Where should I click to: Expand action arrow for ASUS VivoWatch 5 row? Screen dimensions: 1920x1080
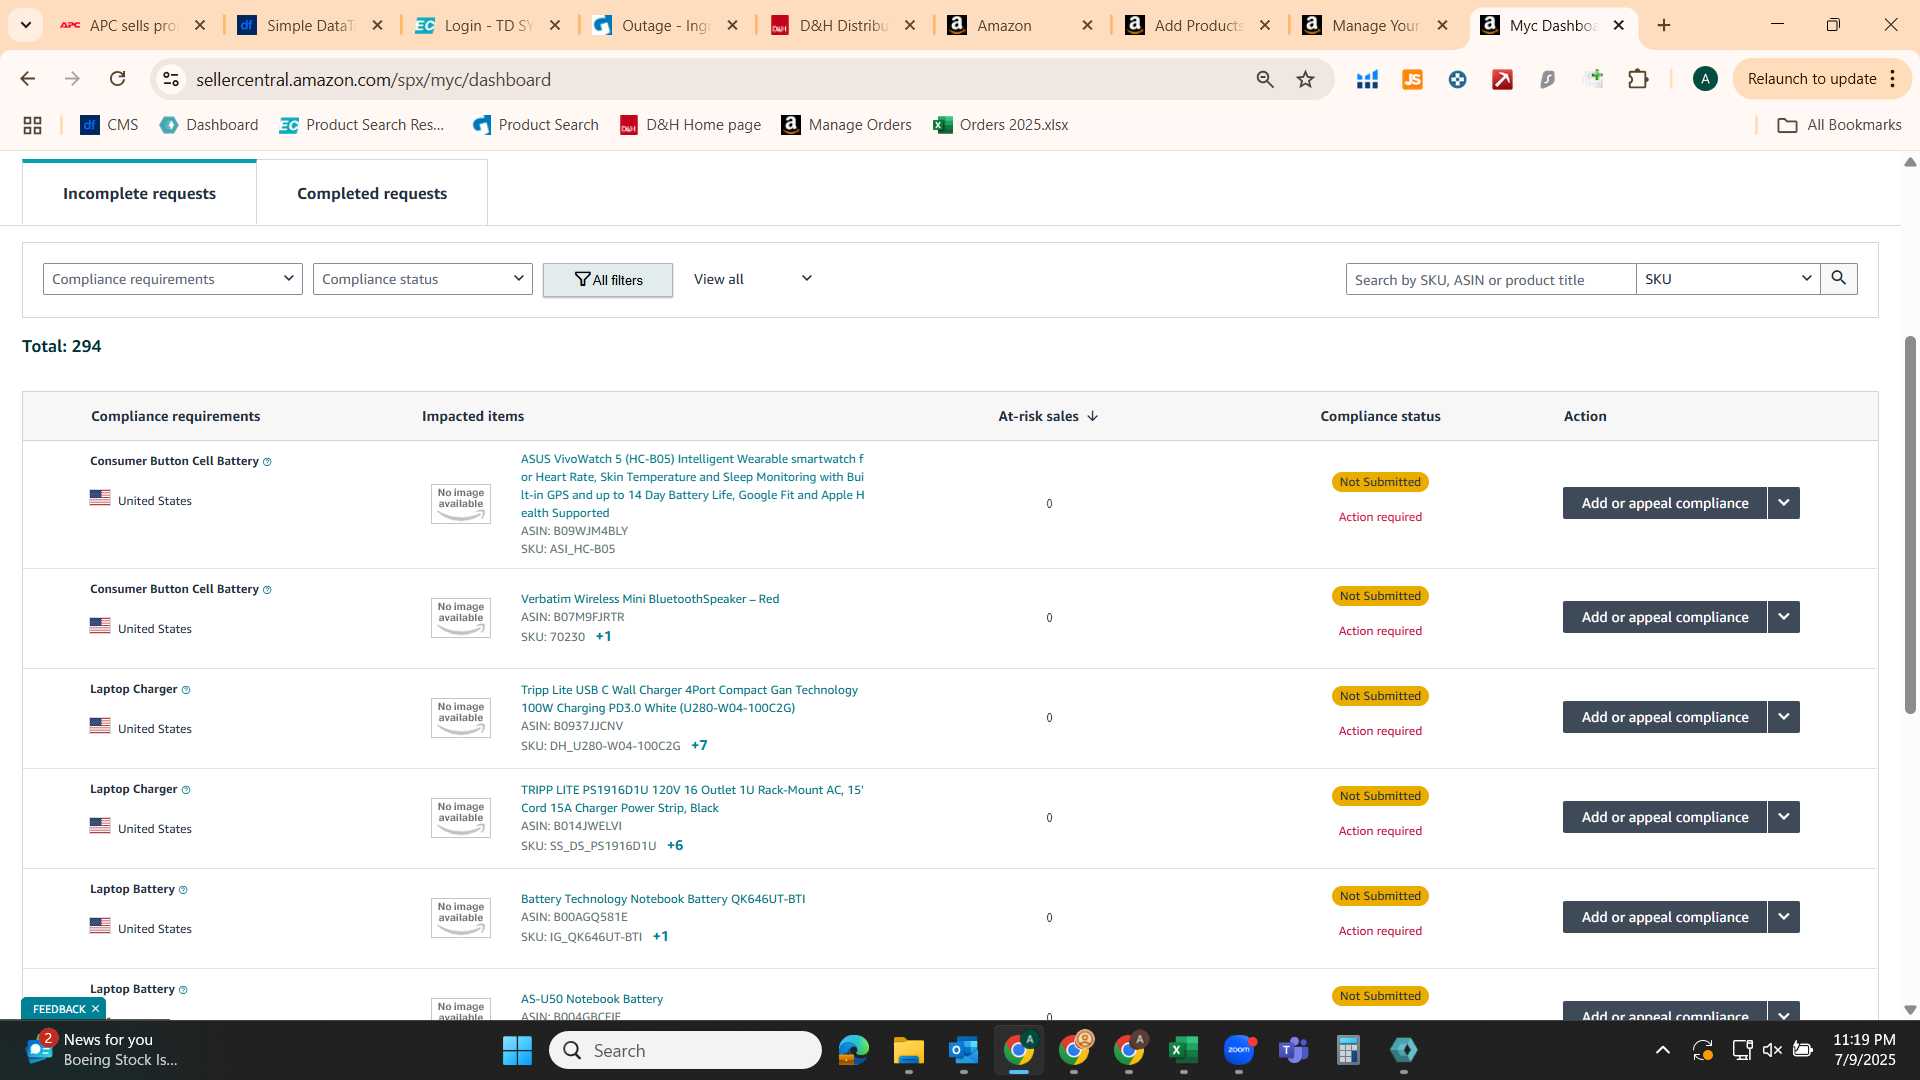pos(1783,503)
